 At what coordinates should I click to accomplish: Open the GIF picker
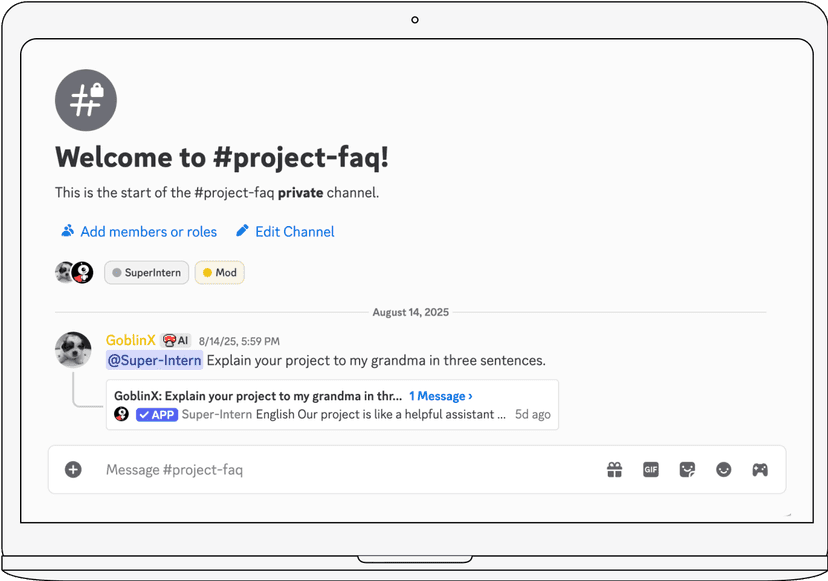[x=651, y=470]
